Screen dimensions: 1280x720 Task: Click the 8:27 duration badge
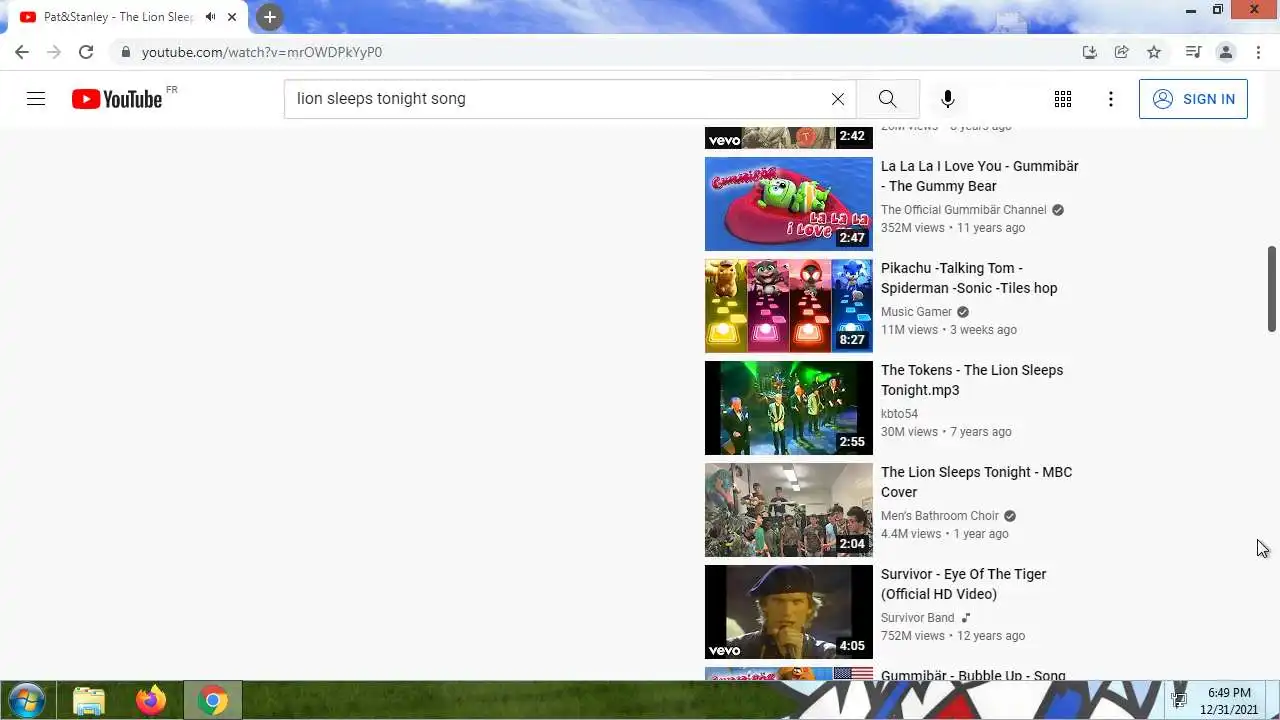coord(852,340)
